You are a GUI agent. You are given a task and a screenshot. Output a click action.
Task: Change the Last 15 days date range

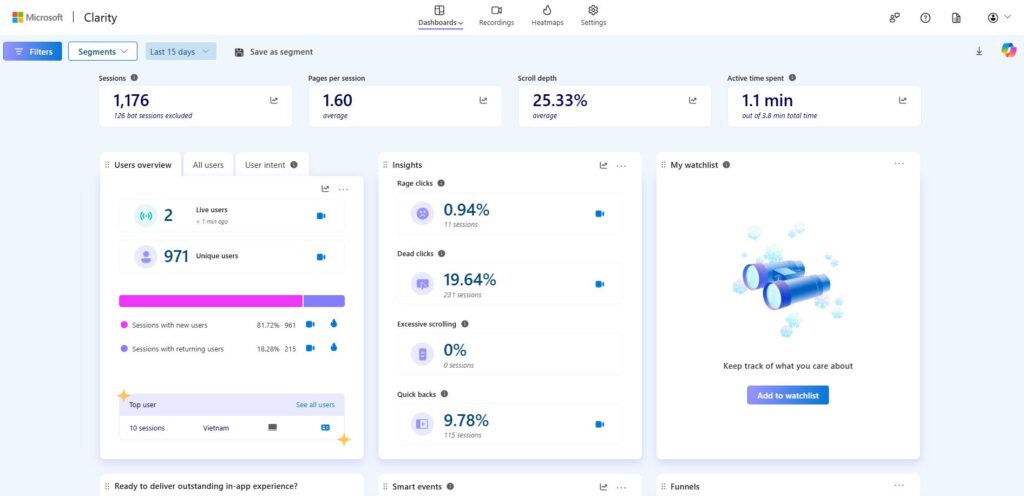click(180, 52)
